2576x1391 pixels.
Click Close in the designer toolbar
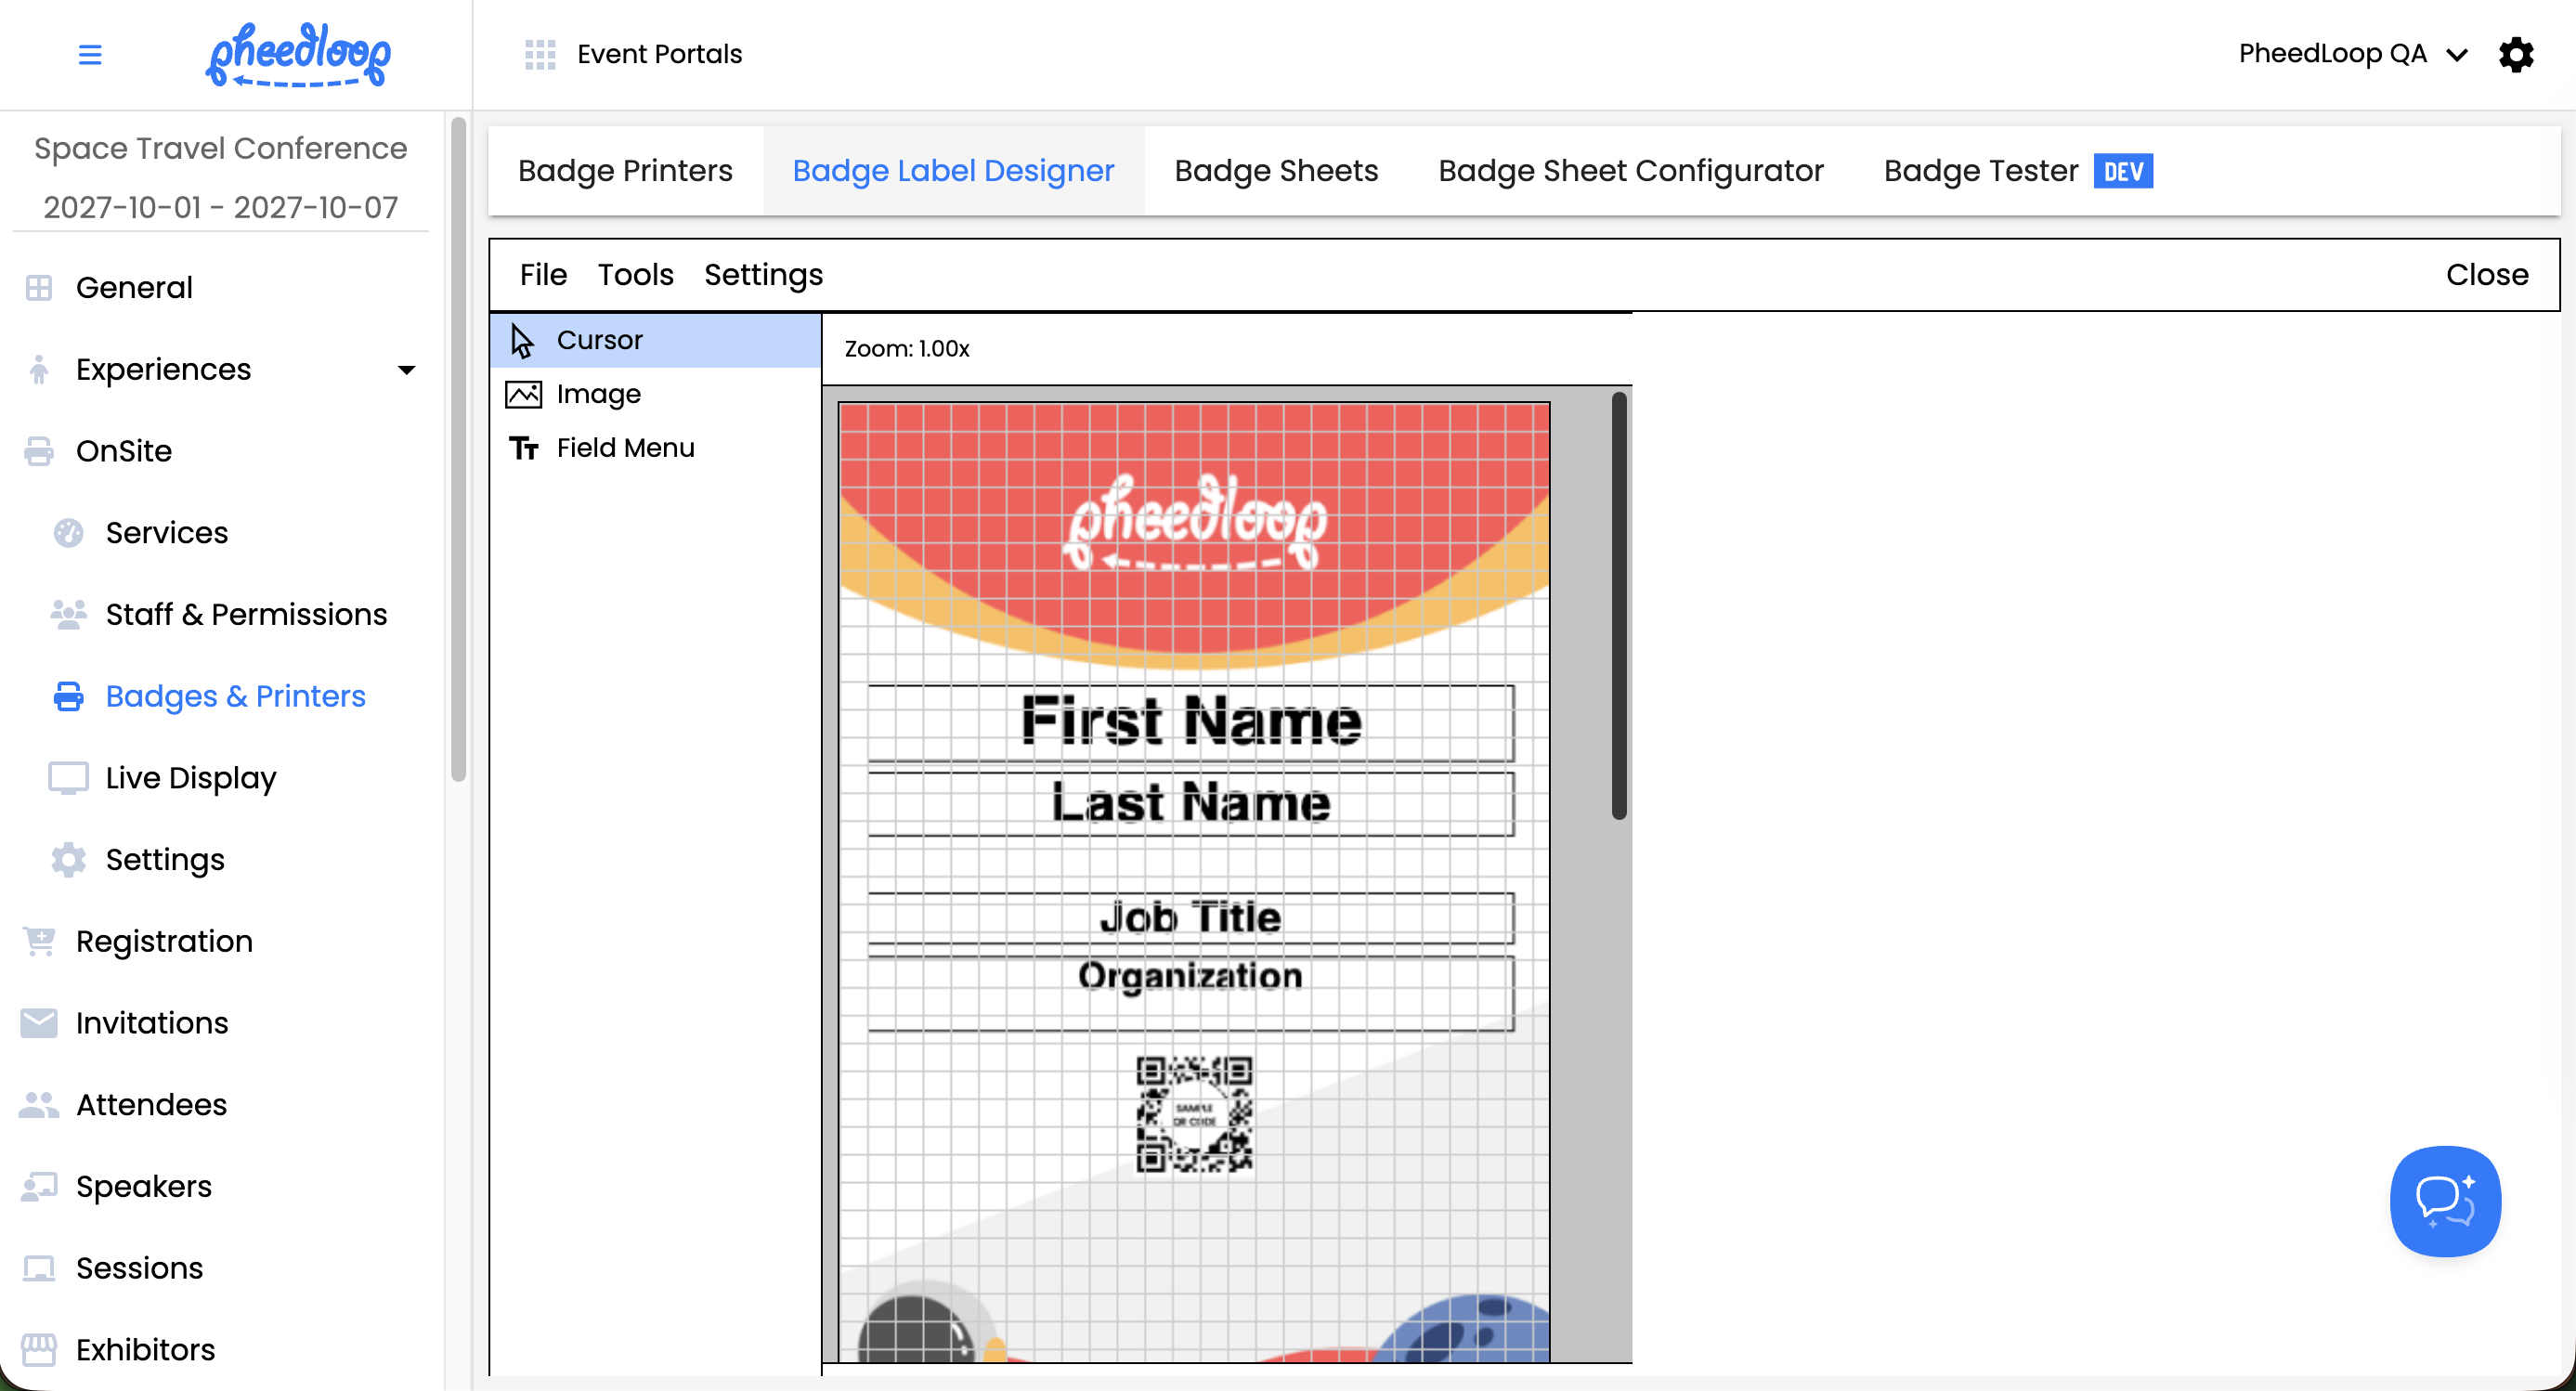click(x=2486, y=275)
